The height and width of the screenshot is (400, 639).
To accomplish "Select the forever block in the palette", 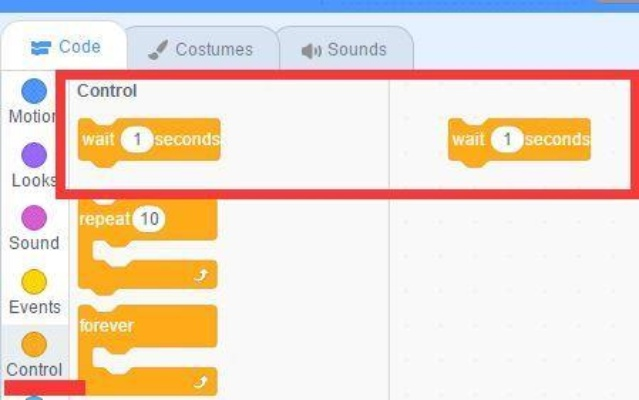I will coord(148,350).
